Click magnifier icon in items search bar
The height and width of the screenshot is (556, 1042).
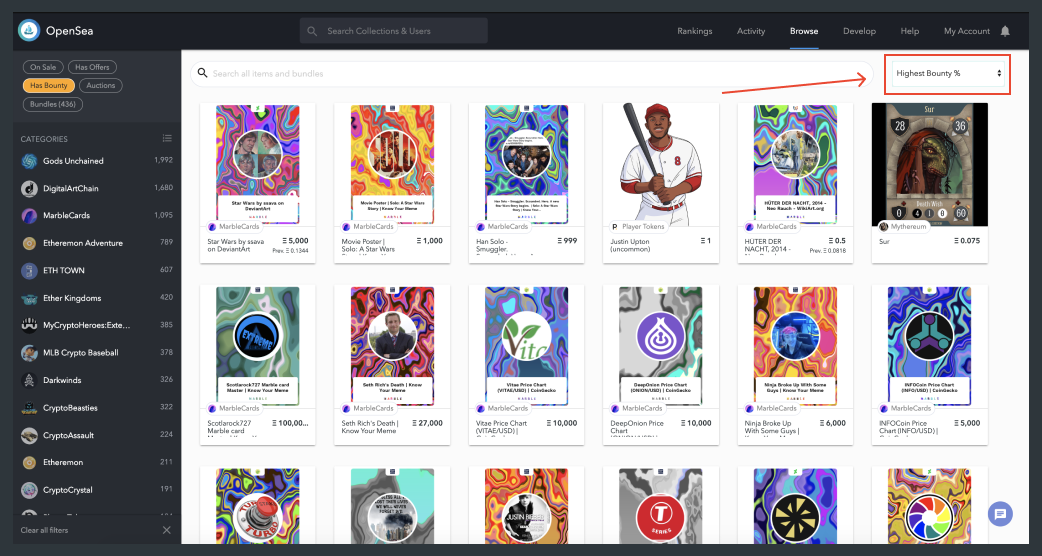203,73
